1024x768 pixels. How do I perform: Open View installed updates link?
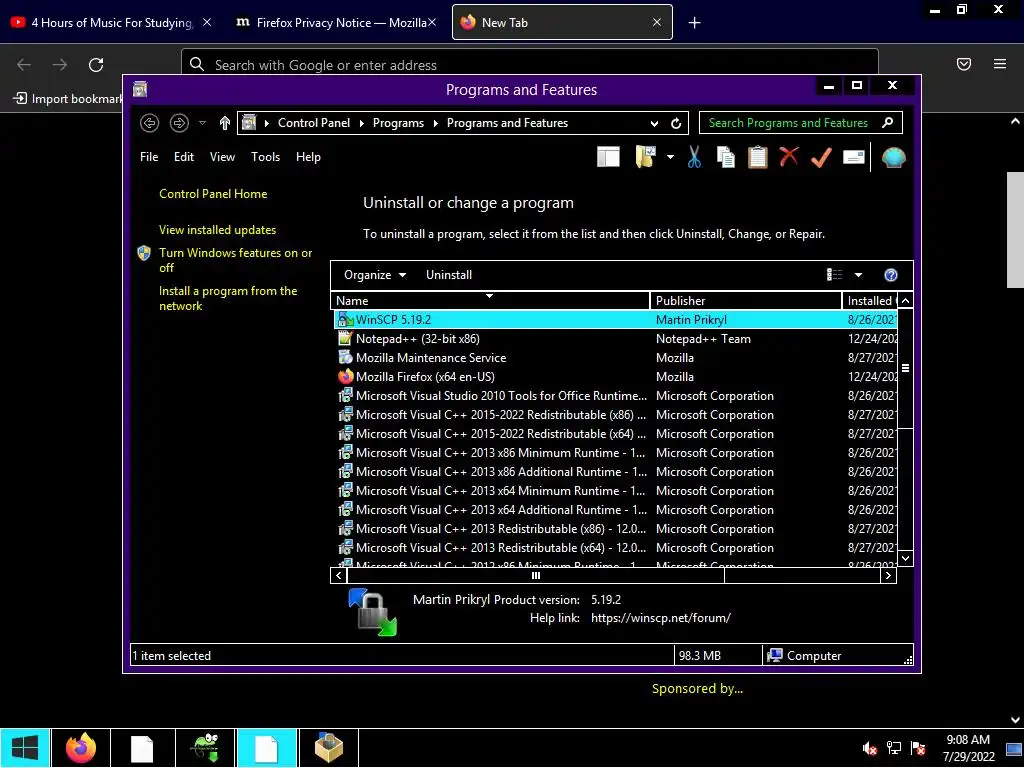[x=217, y=230]
